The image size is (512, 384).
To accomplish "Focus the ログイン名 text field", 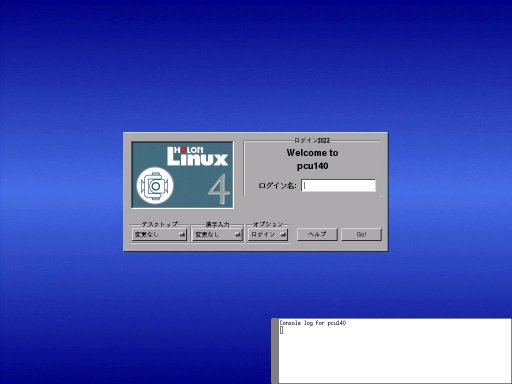I will (338, 185).
